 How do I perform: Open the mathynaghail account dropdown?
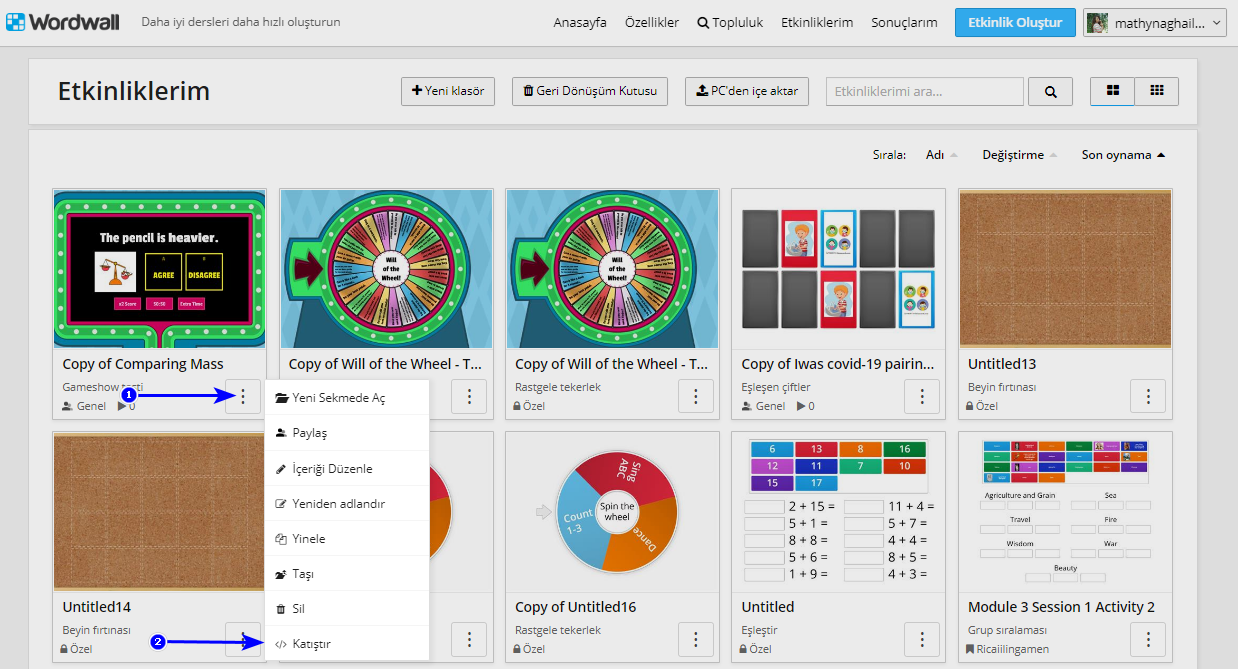tap(1155, 23)
